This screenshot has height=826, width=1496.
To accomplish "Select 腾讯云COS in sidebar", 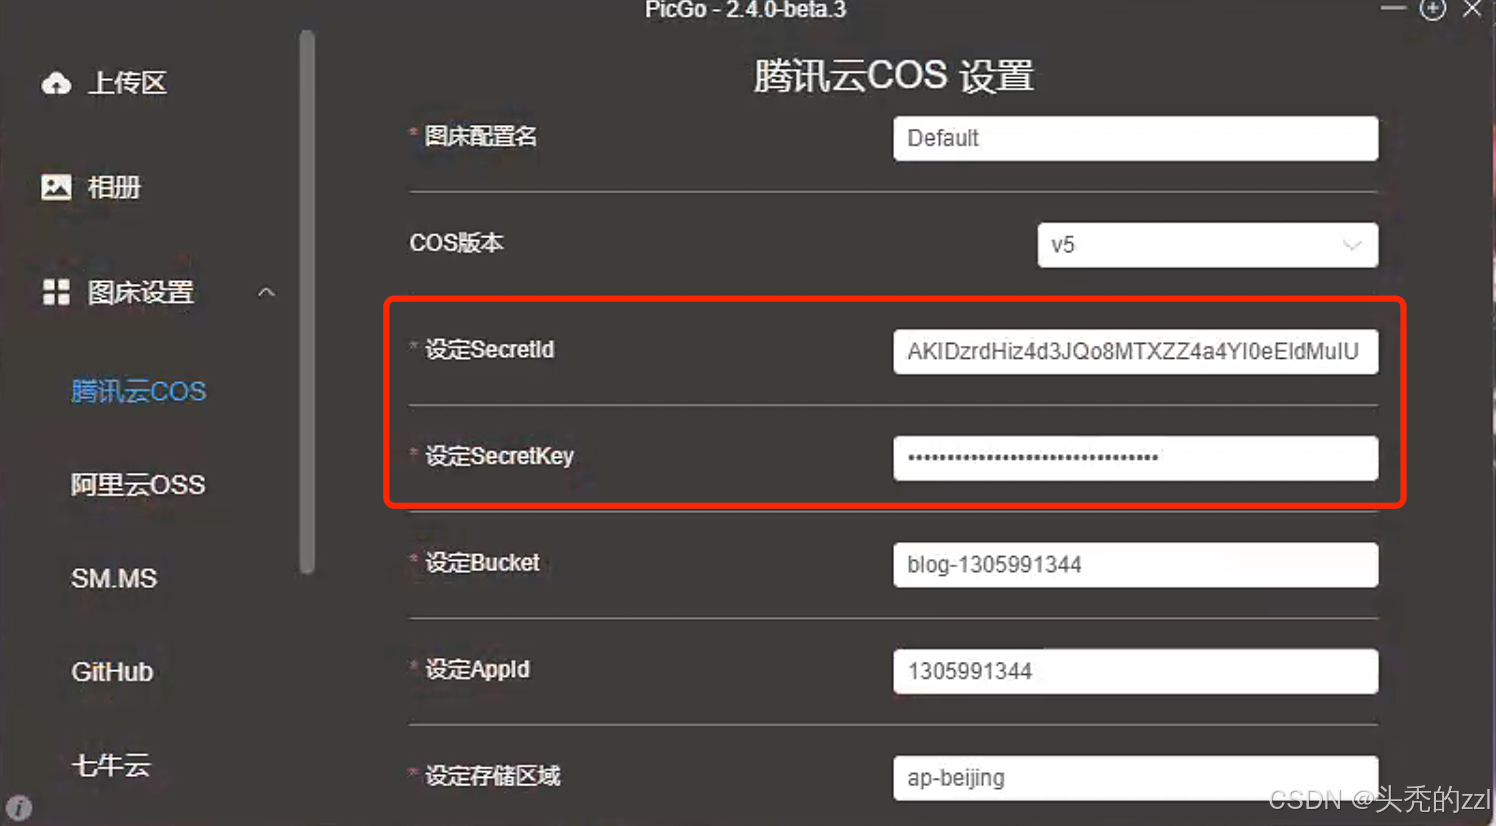I will (x=139, y=391).
